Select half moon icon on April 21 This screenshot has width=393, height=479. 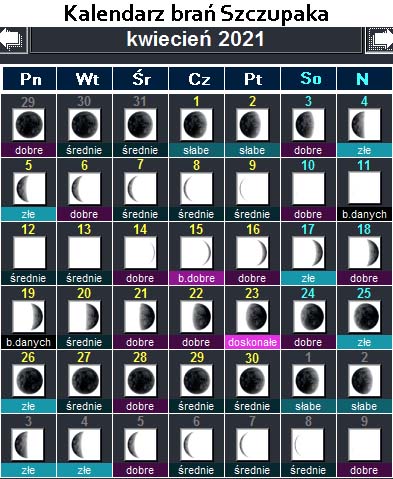[x=140, y=316]
